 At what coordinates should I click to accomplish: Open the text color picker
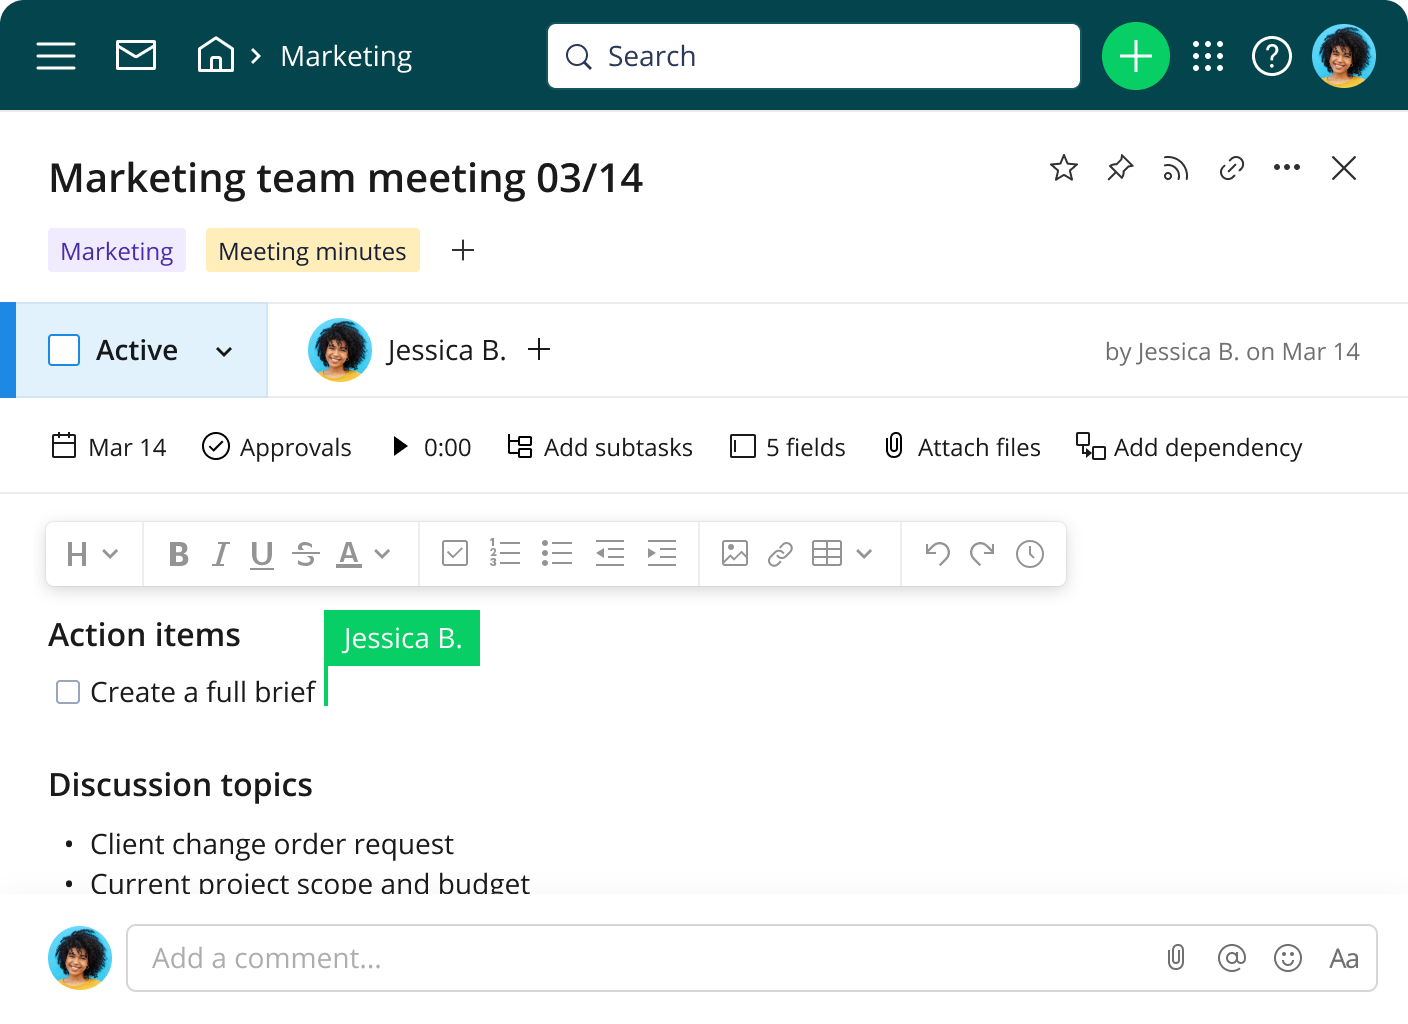pos(349,553)
